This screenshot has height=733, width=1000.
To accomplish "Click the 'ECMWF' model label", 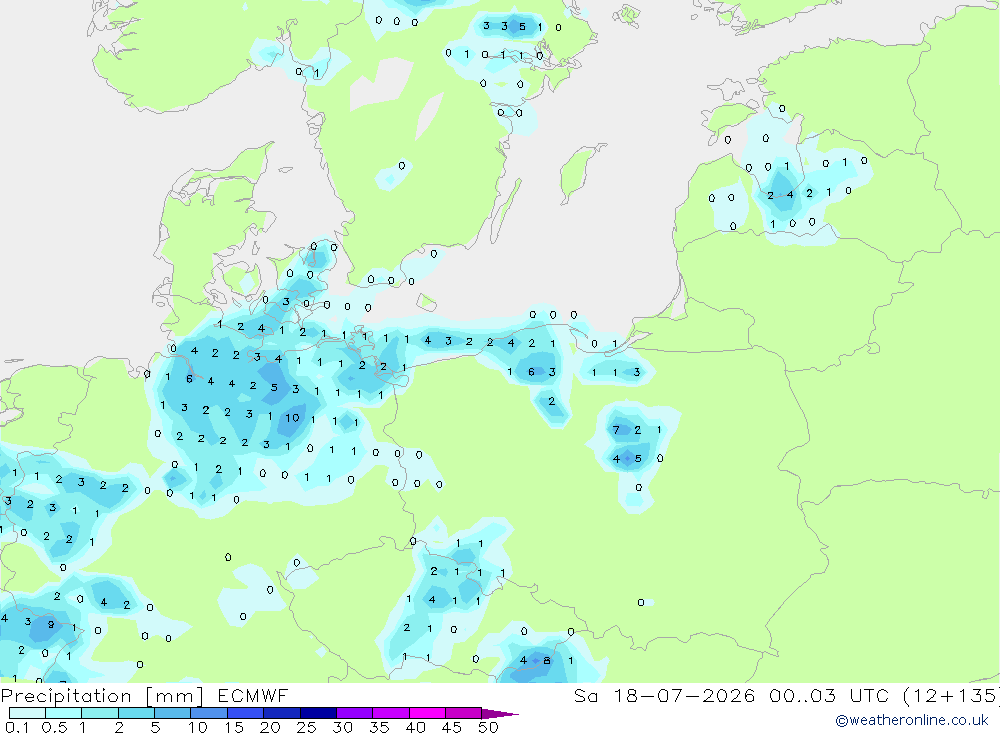I will [x=253, y=695].
